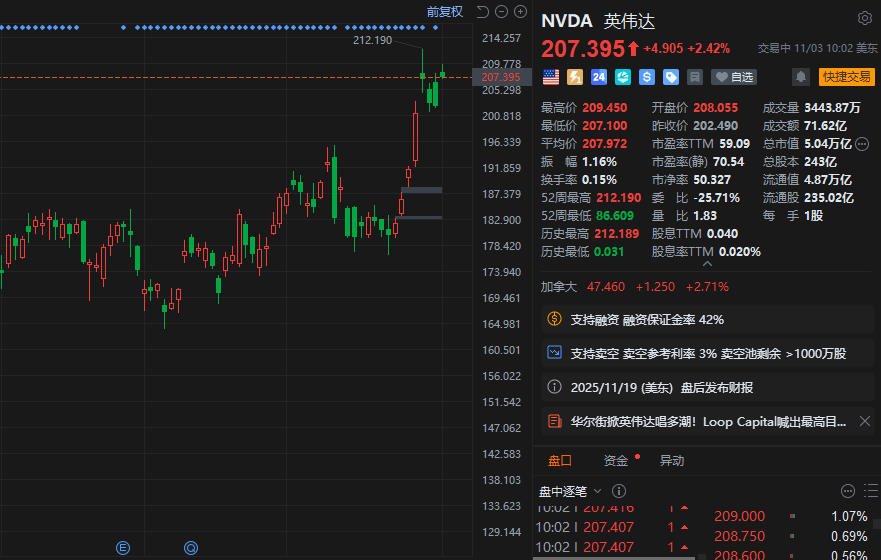The height and width of the screenshot is (560, 881).
Task: Click the US flag market icon
Action: click(550, 77)
